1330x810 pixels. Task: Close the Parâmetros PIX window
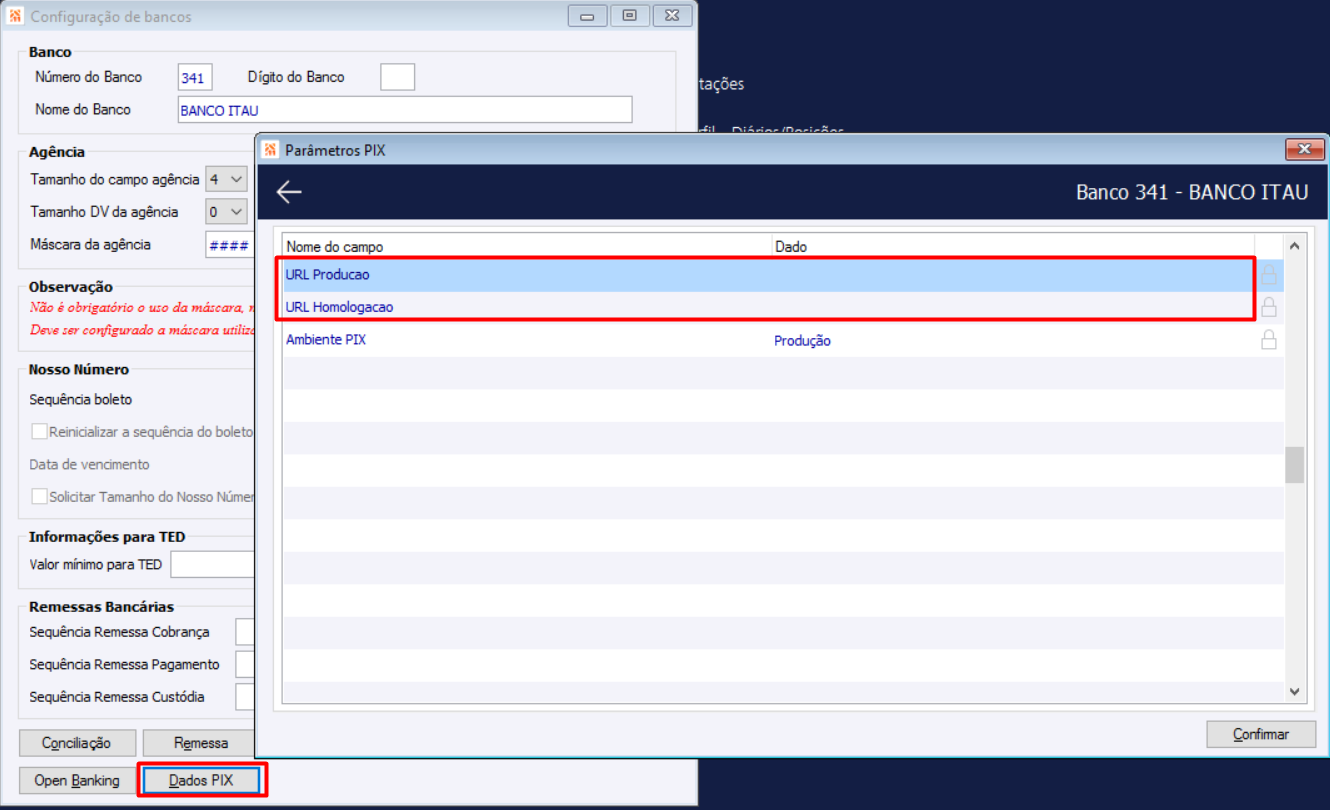pyautogui.click(x=1304, y=150)
